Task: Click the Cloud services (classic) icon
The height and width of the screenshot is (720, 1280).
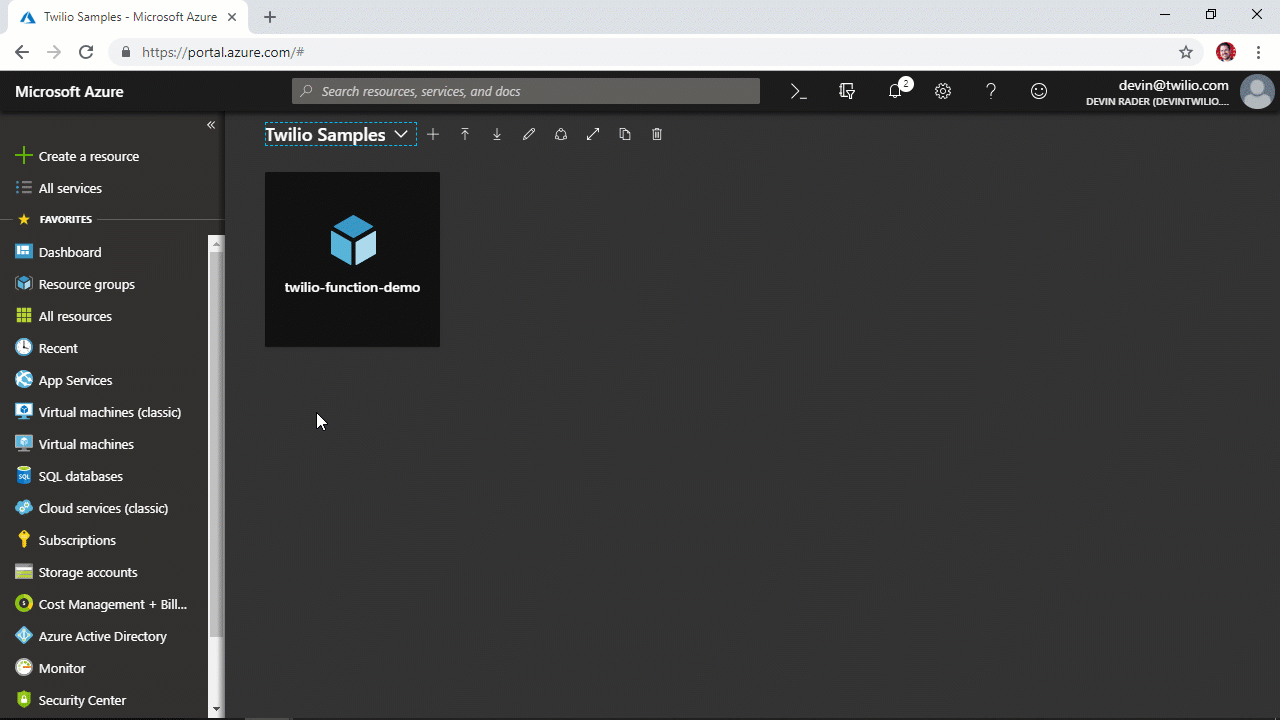Action: tap(24, 507)
